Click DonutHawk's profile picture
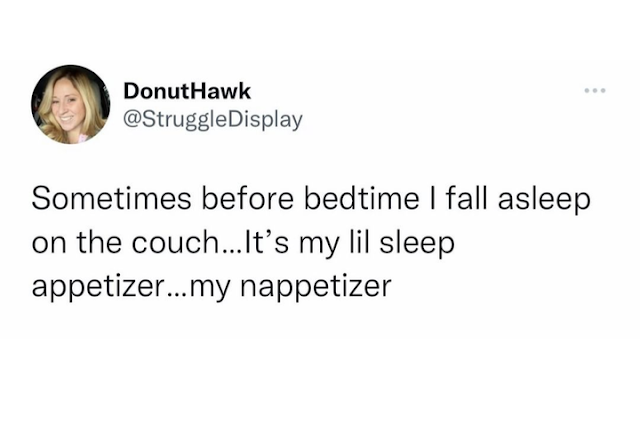 point(71,104)
